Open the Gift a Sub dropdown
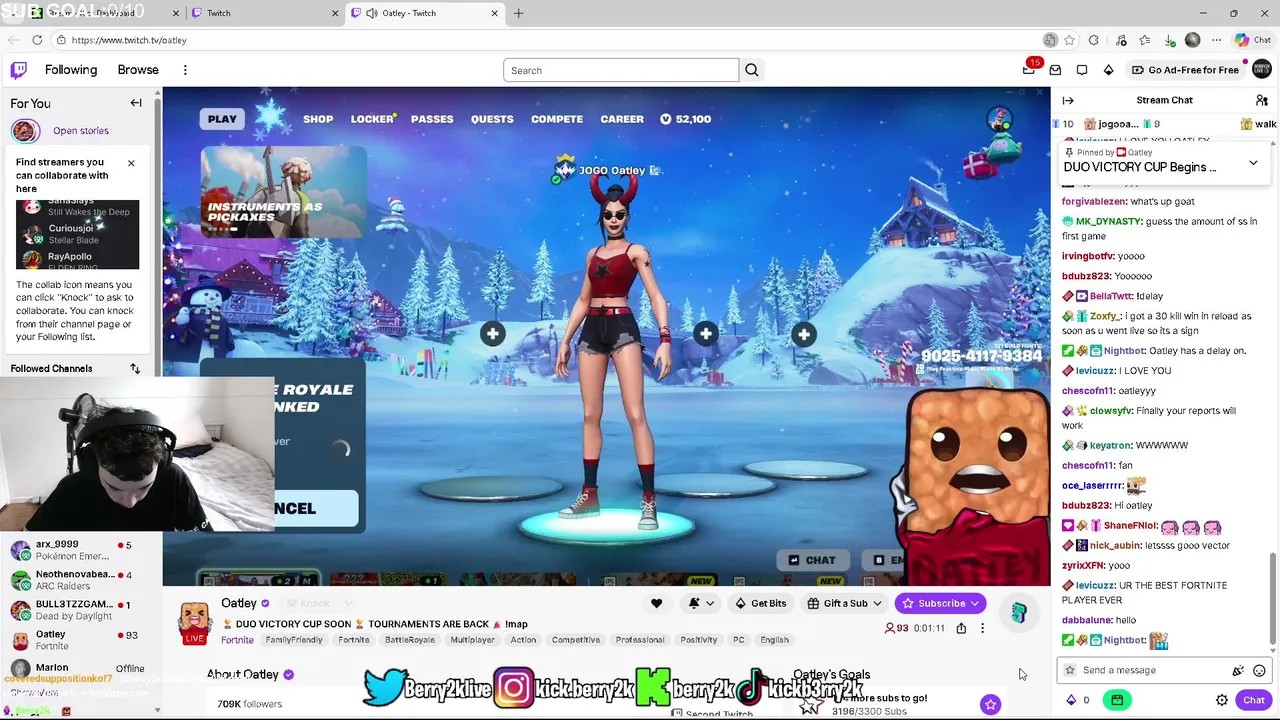 (x=845, y=603)
